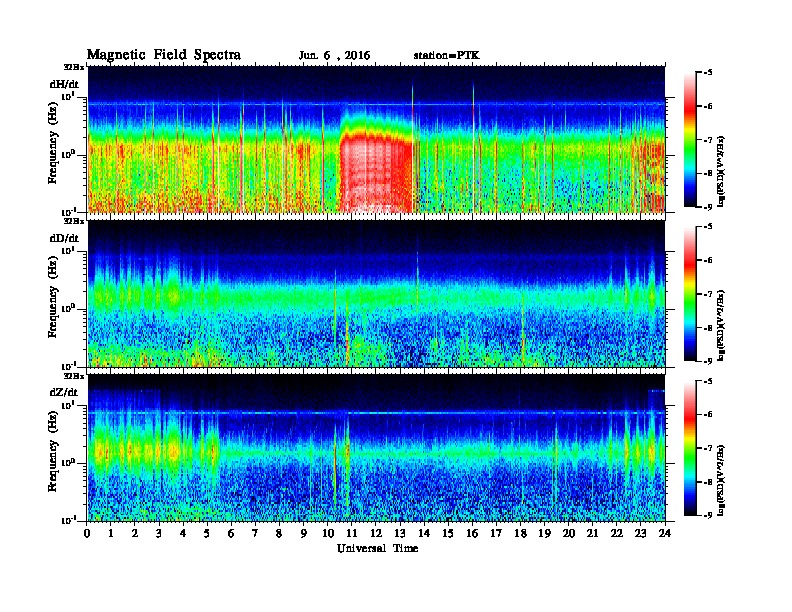Select the 'dD/dt' panel label

click(x=64, y=238)
